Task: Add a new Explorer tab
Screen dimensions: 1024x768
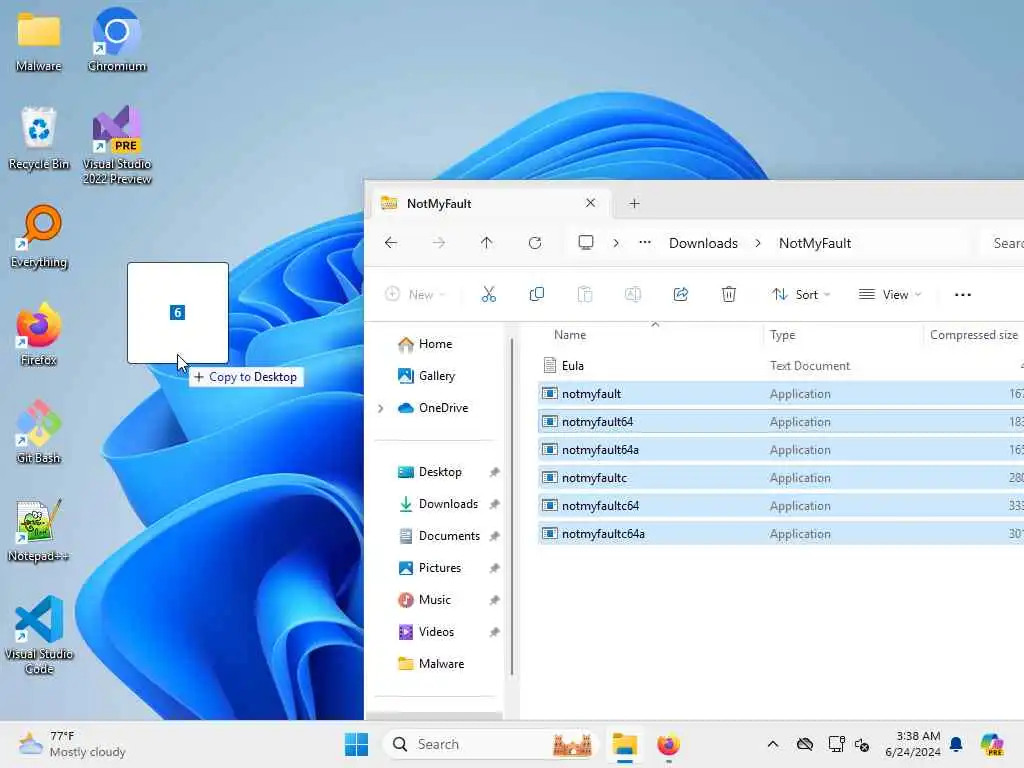Action: point(634,204)
